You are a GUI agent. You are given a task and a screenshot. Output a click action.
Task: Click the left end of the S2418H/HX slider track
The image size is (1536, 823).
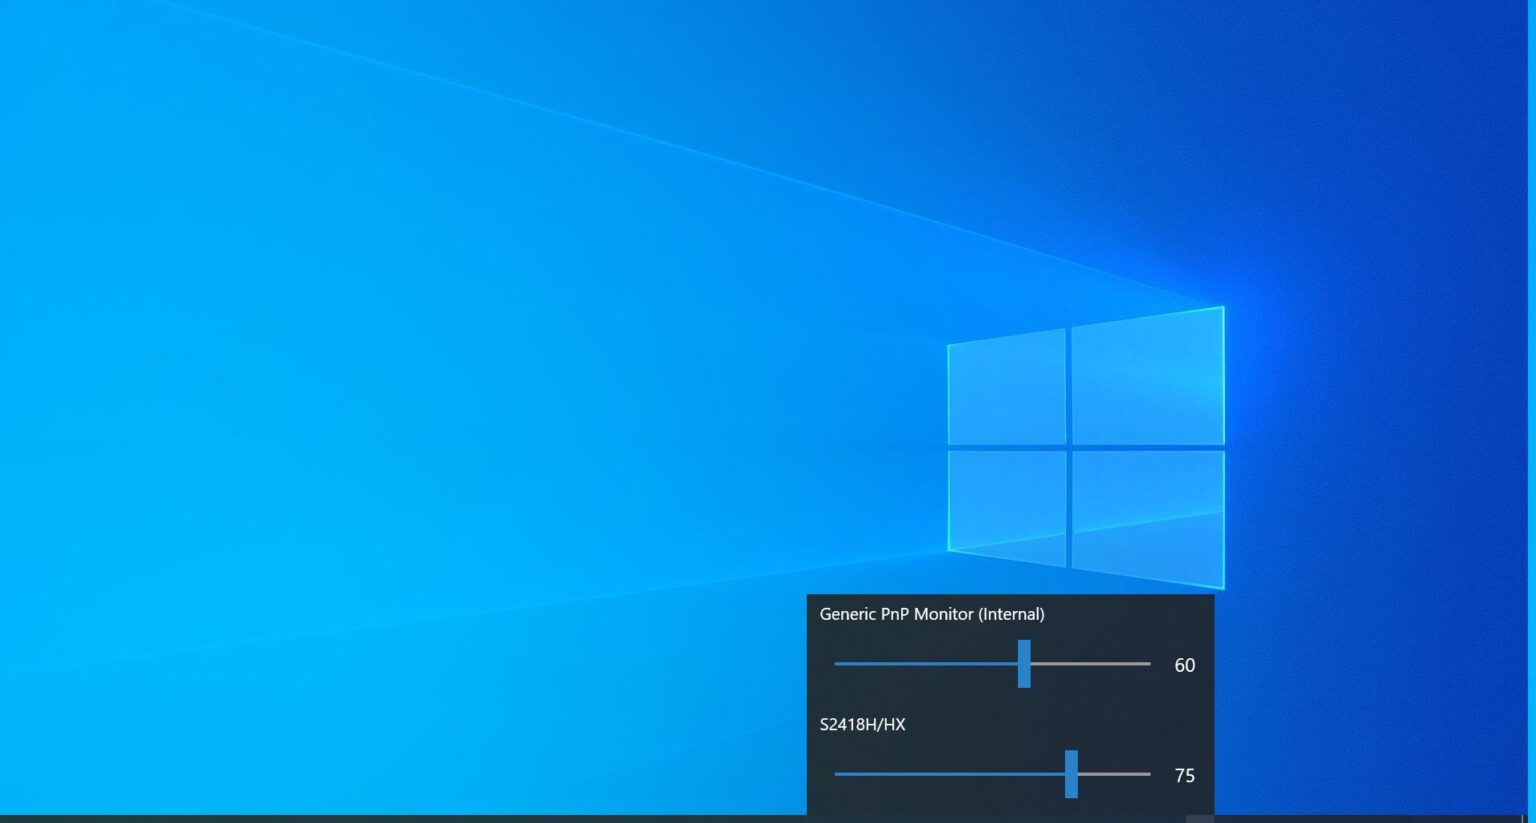point(840,774)
